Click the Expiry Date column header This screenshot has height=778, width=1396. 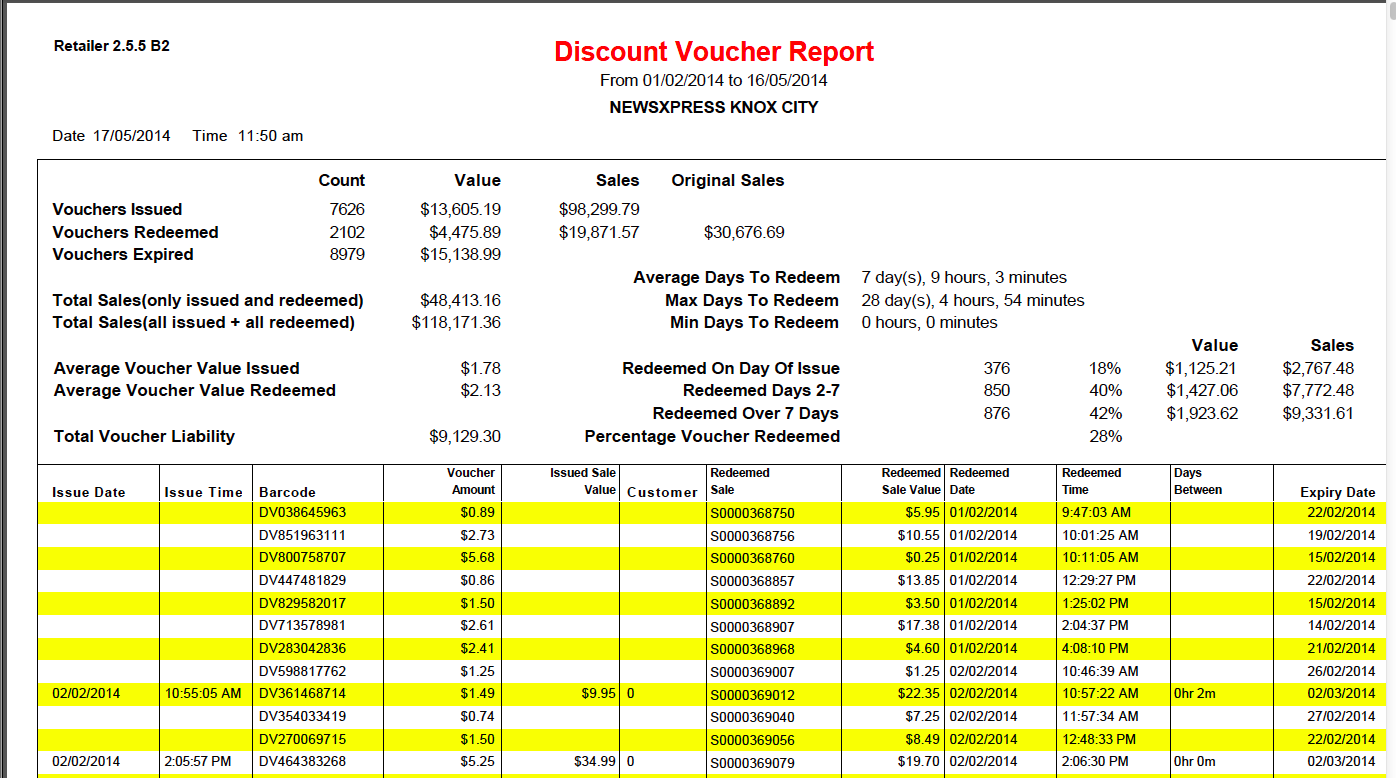1337,492
